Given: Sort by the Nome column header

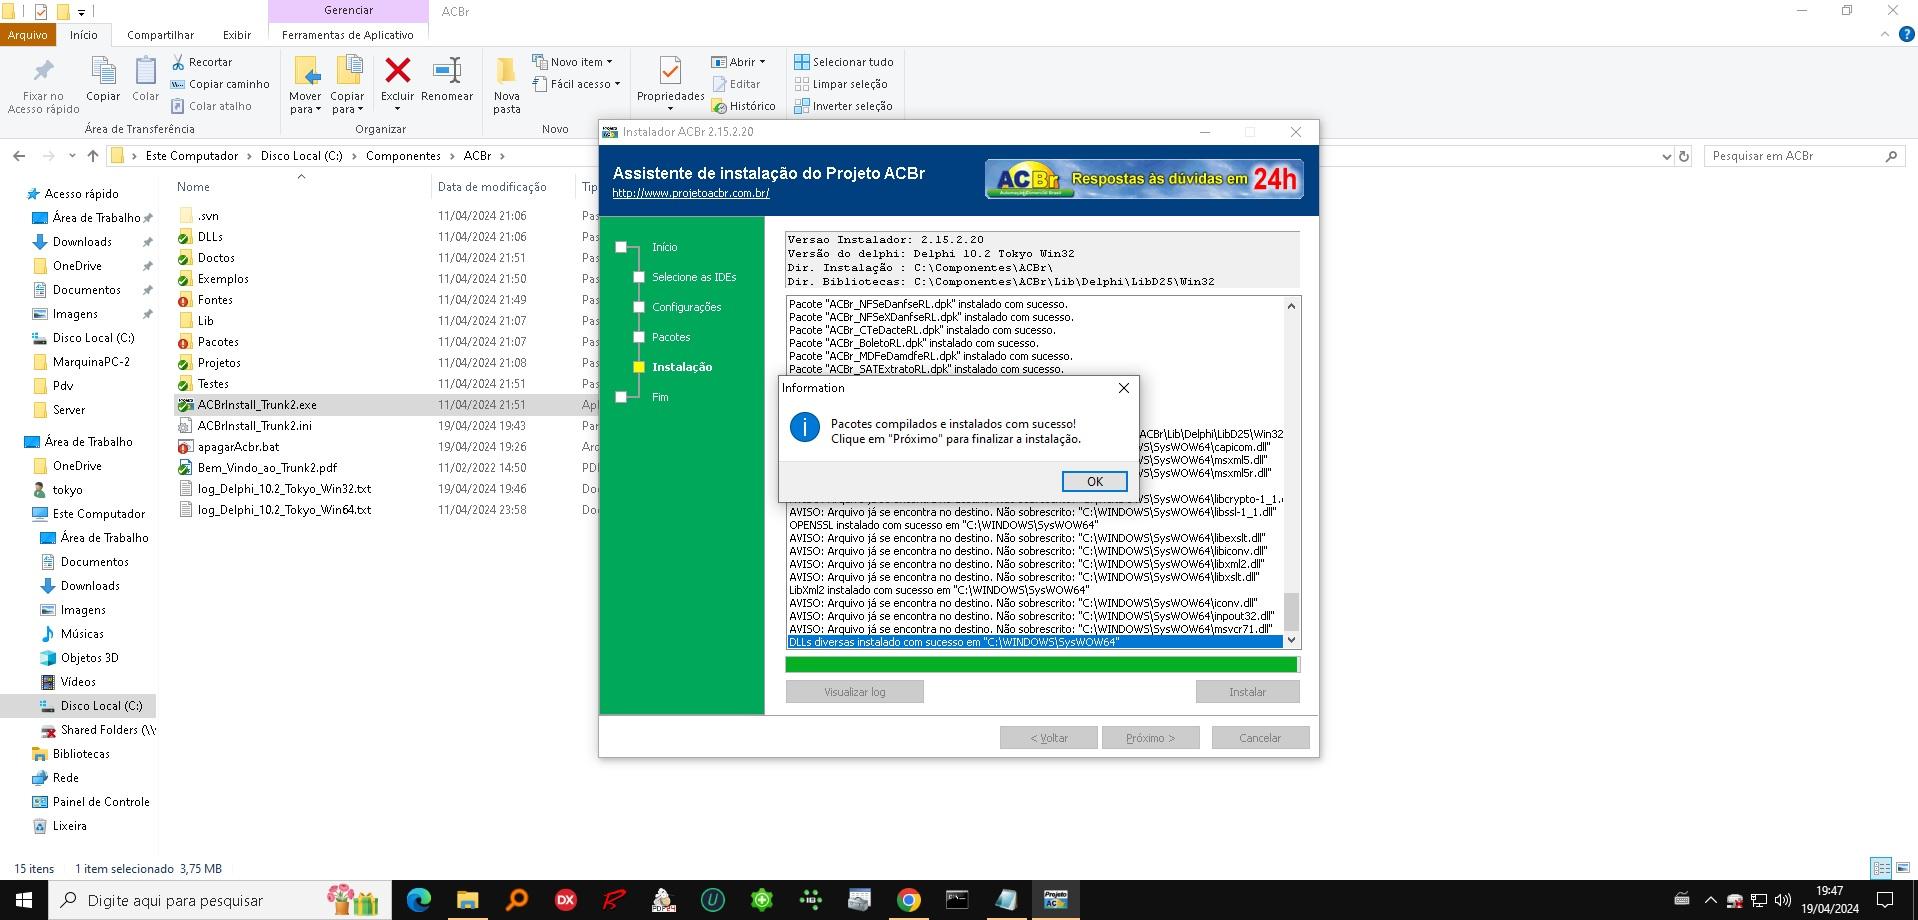Looking at the screenshot, I should pos(193,187).
